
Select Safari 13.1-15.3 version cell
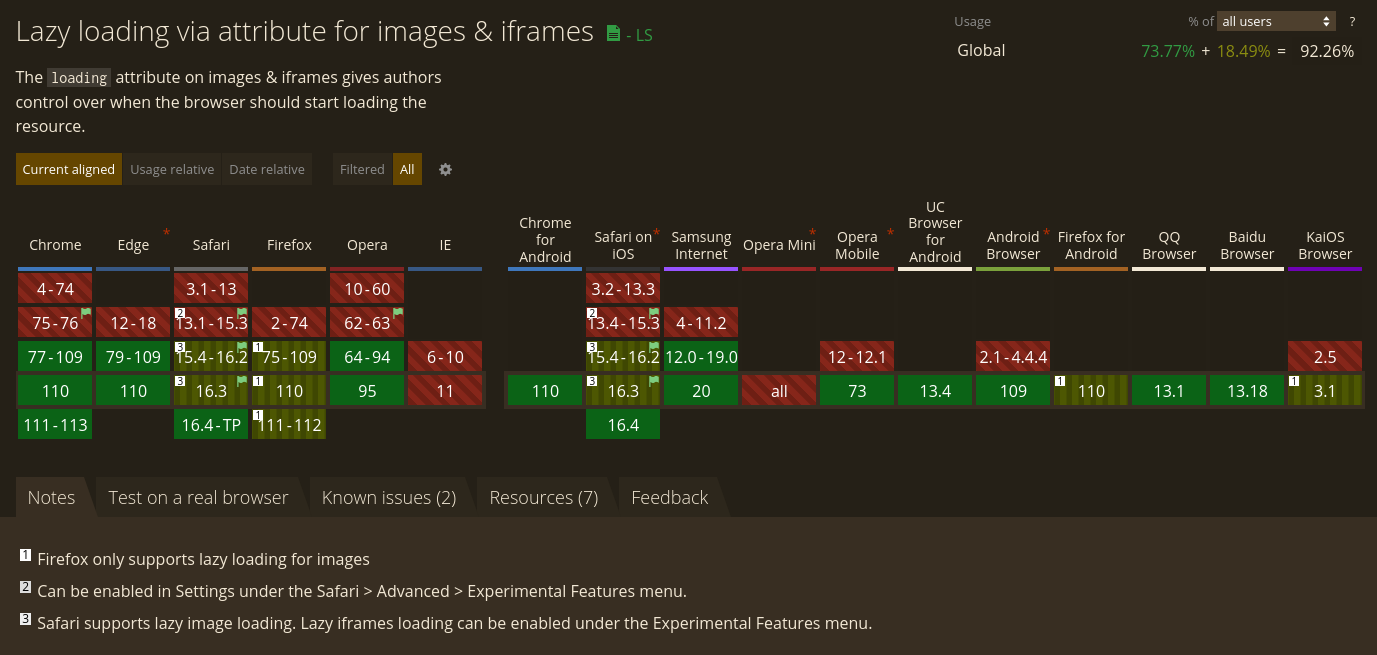[211, 323]
